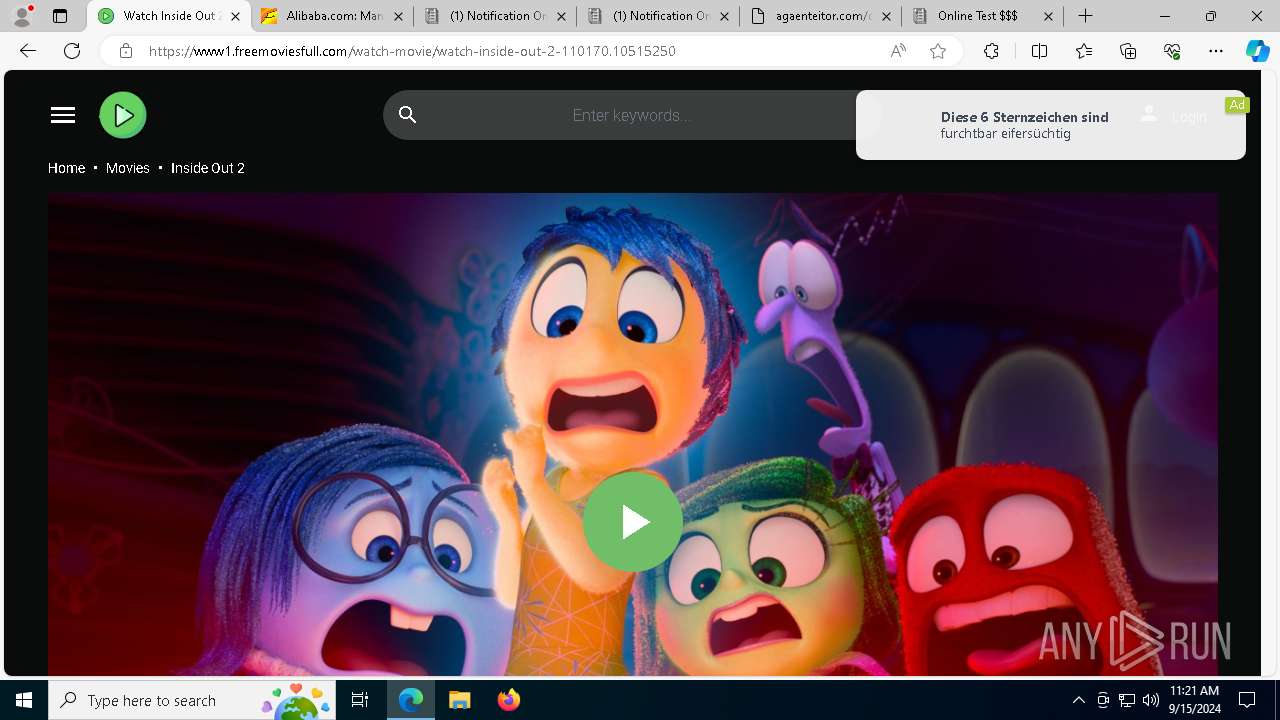Open Split screen view
The height and width of the screenshot is (720, 1280).
pyautogui.click(x=1039, y=51)
